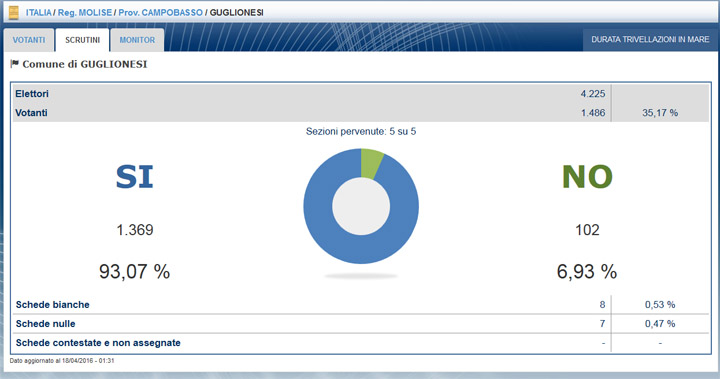Click the large blue SI label
The width and height of the screenshot is (720, 379).
pyautogui.click(x=134, y=177)
